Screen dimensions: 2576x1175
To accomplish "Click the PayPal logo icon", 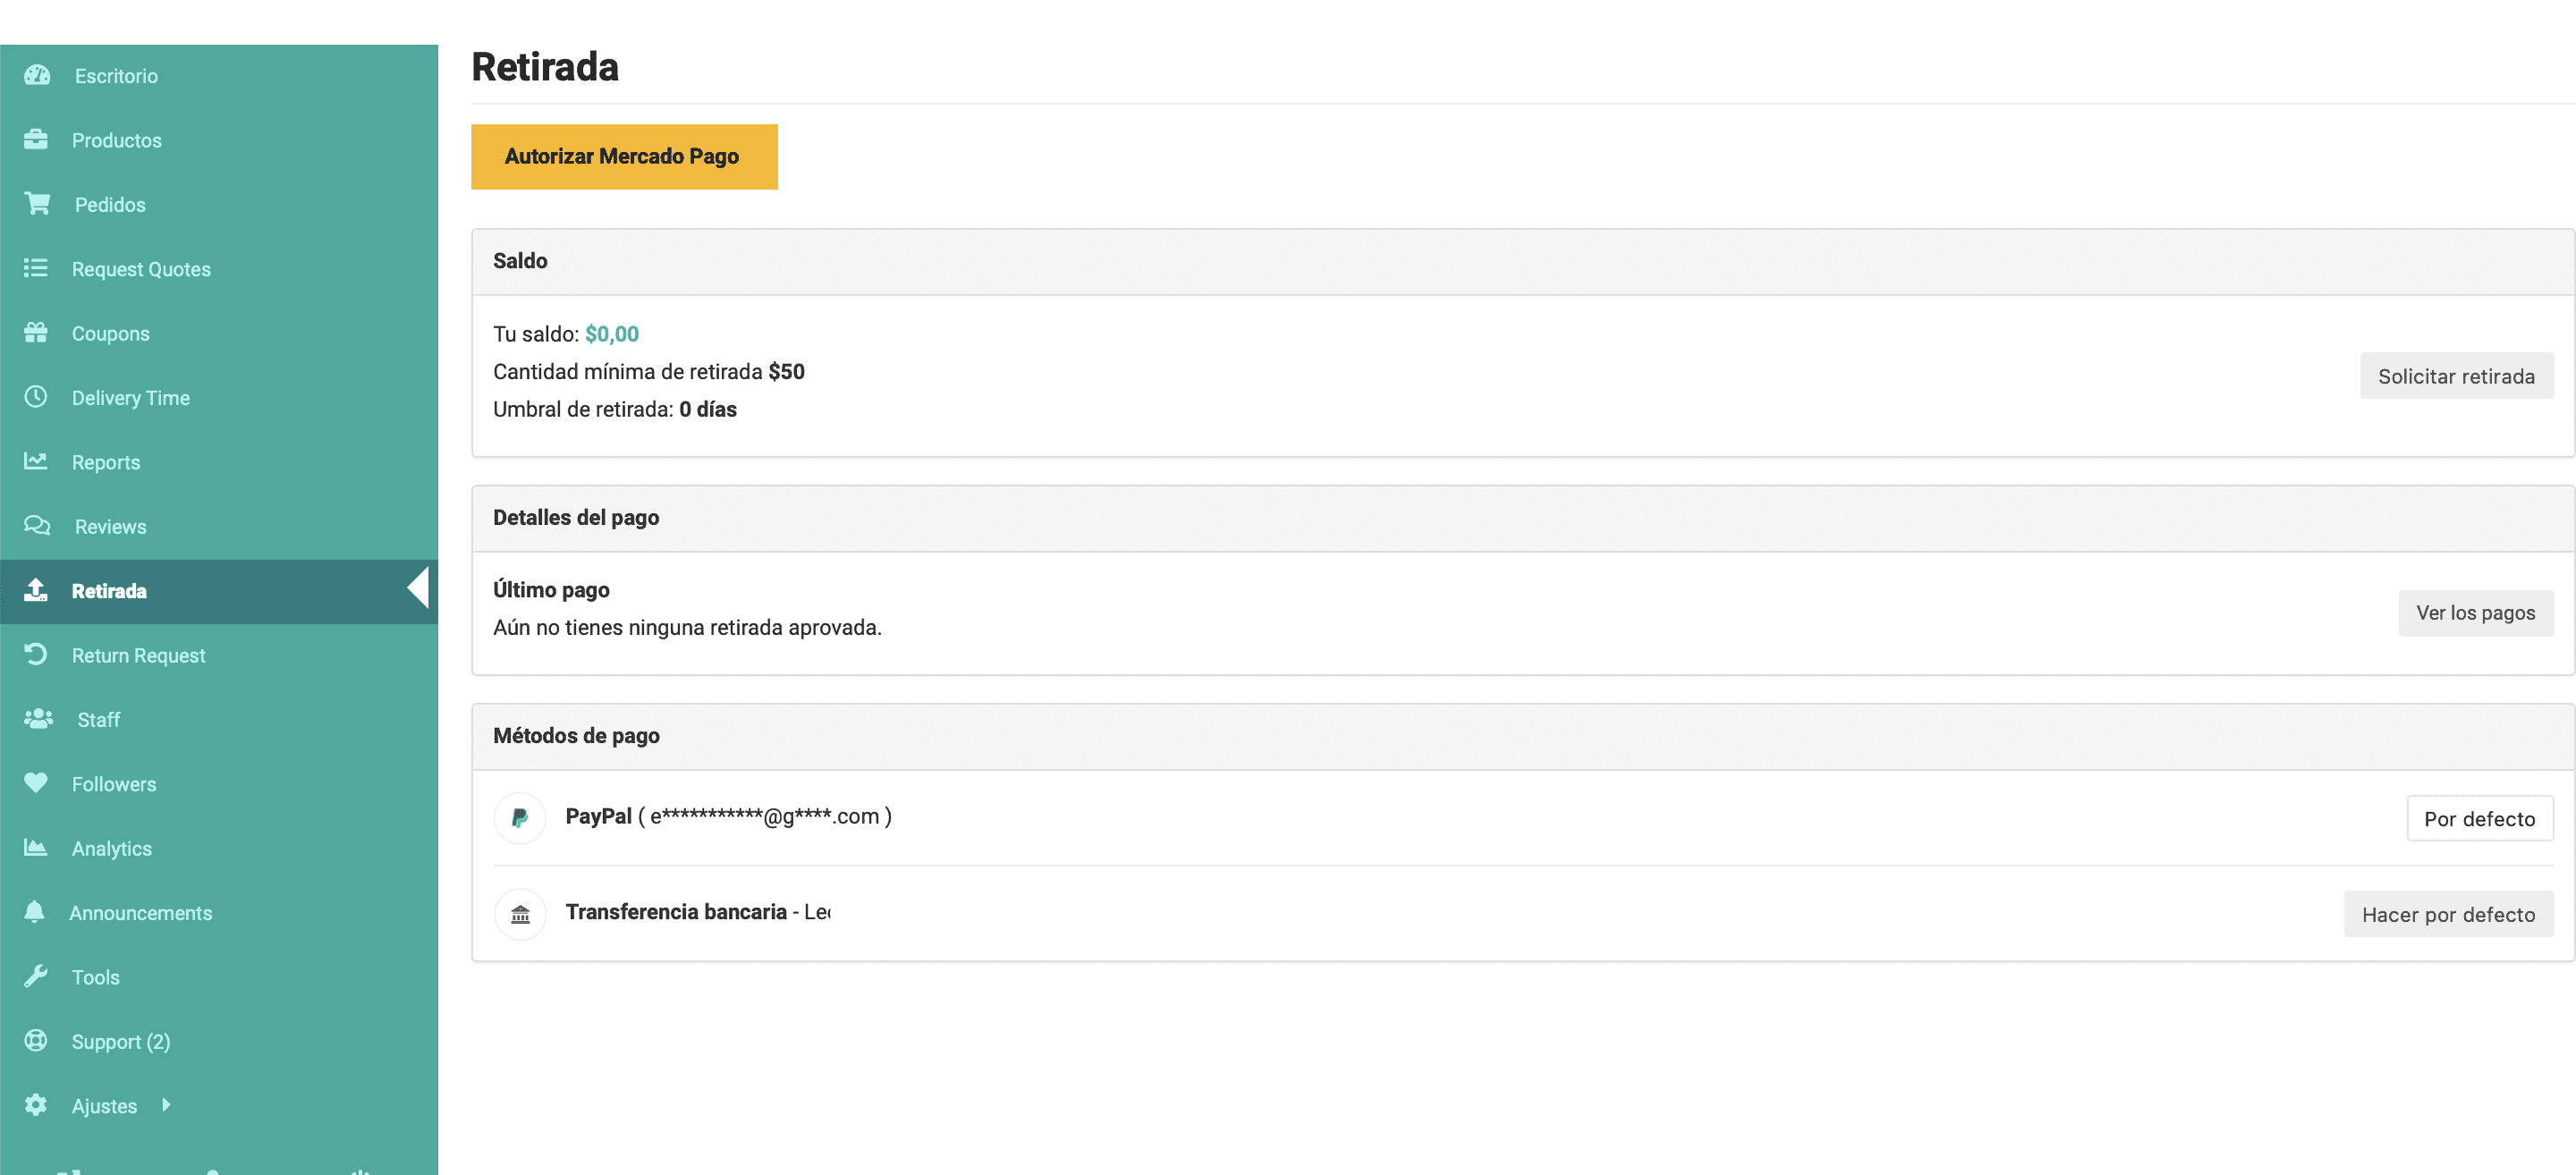I will pos(520,817).
